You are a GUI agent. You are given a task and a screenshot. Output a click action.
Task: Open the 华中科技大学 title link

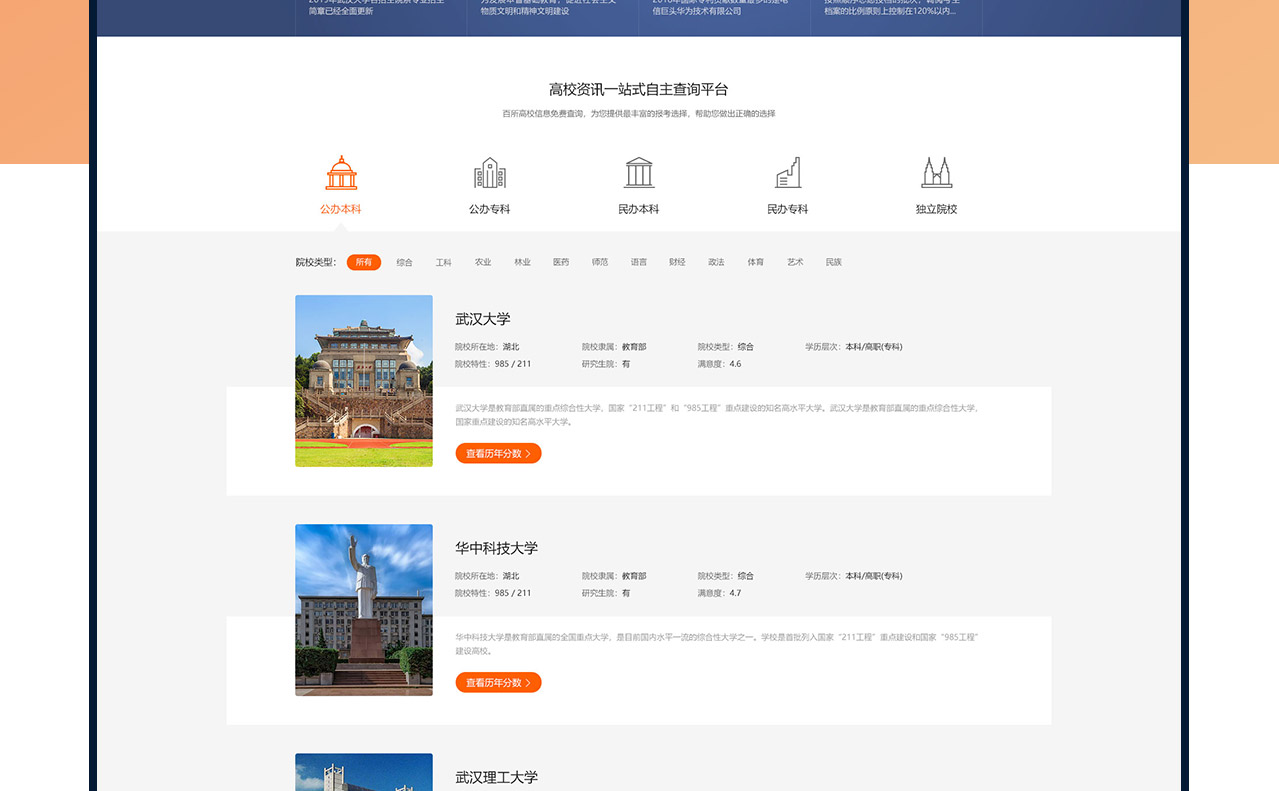(497, 548)
